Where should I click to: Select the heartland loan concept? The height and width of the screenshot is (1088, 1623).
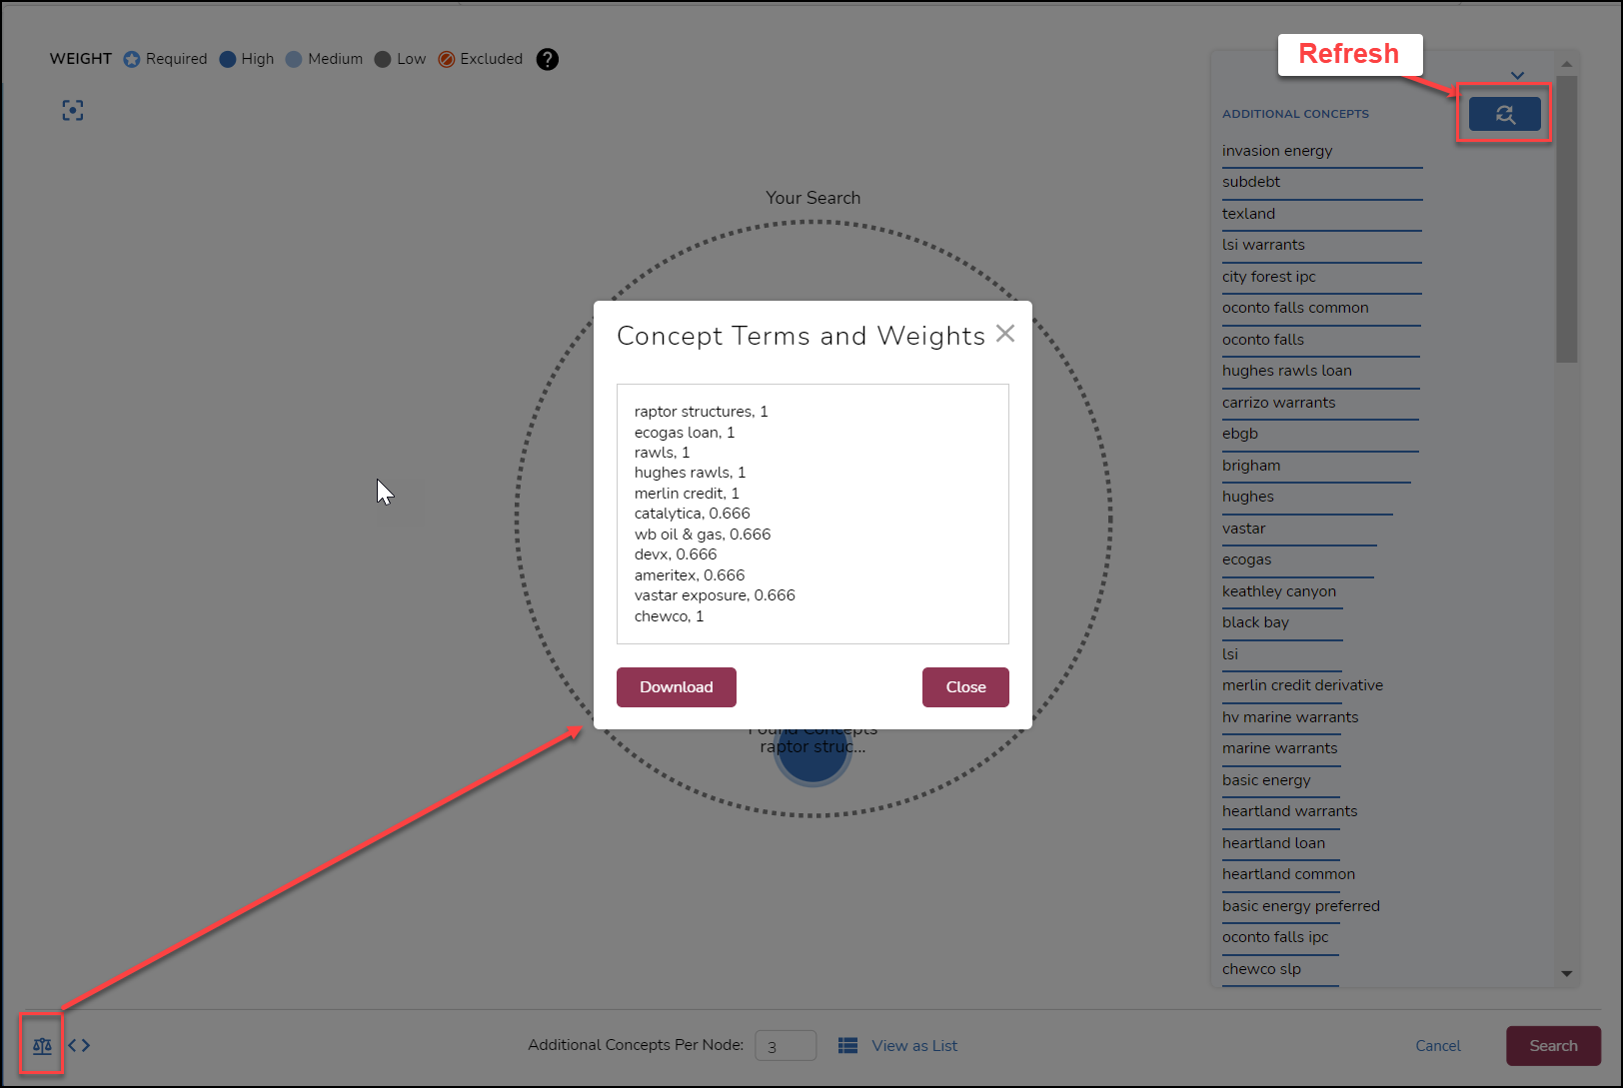pos(1273,844)
